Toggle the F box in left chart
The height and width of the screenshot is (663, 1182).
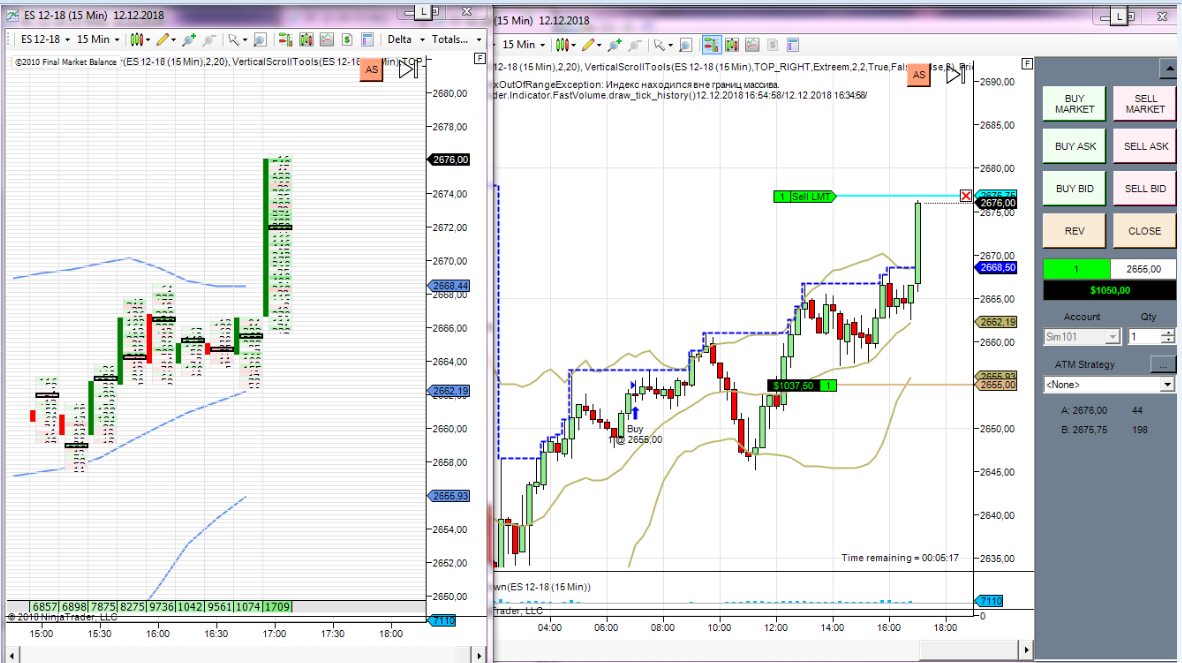tap(479, 58)
